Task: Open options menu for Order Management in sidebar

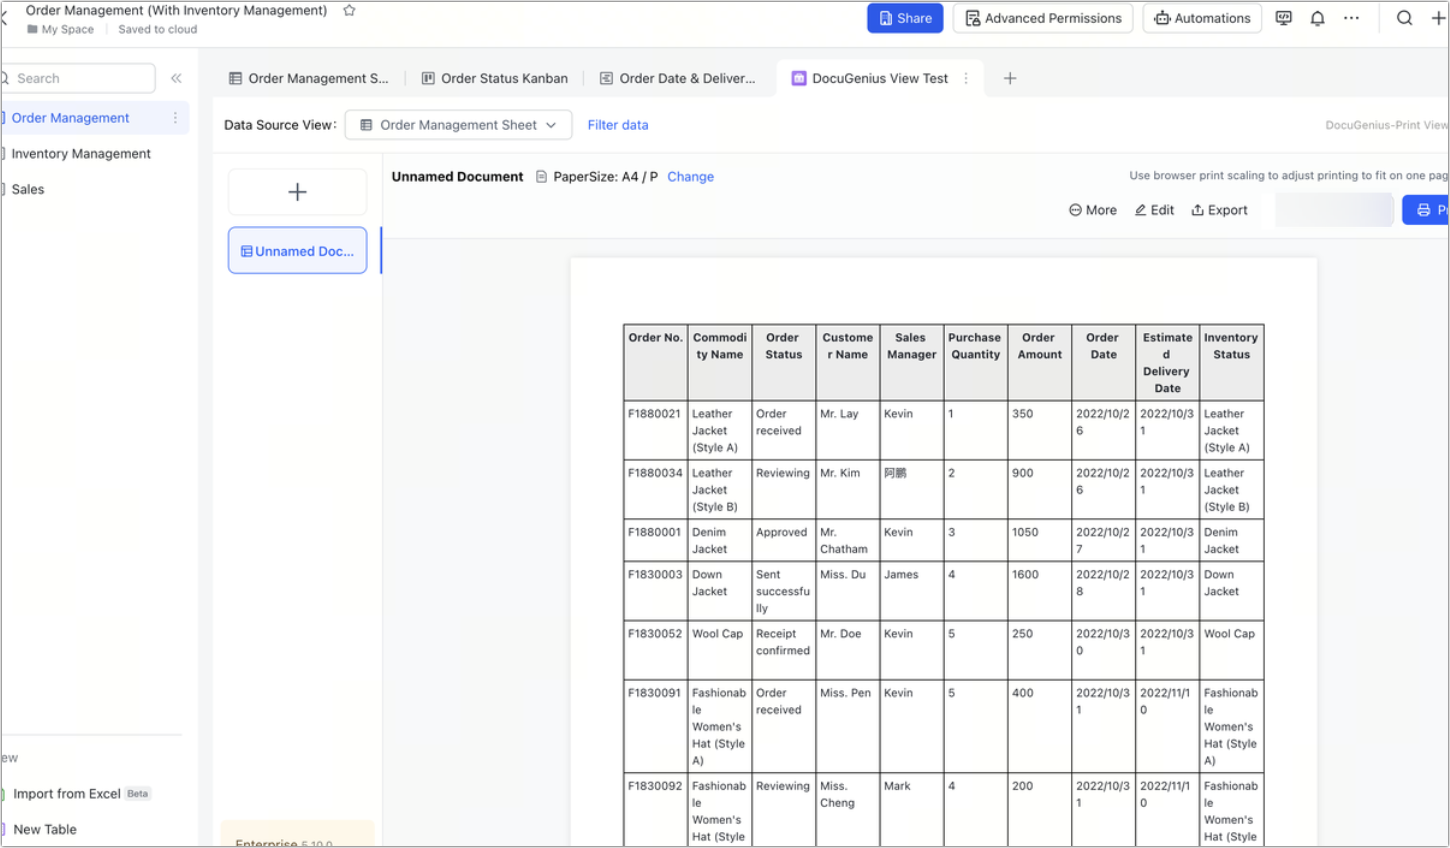Action: click(x=176, y=118)
